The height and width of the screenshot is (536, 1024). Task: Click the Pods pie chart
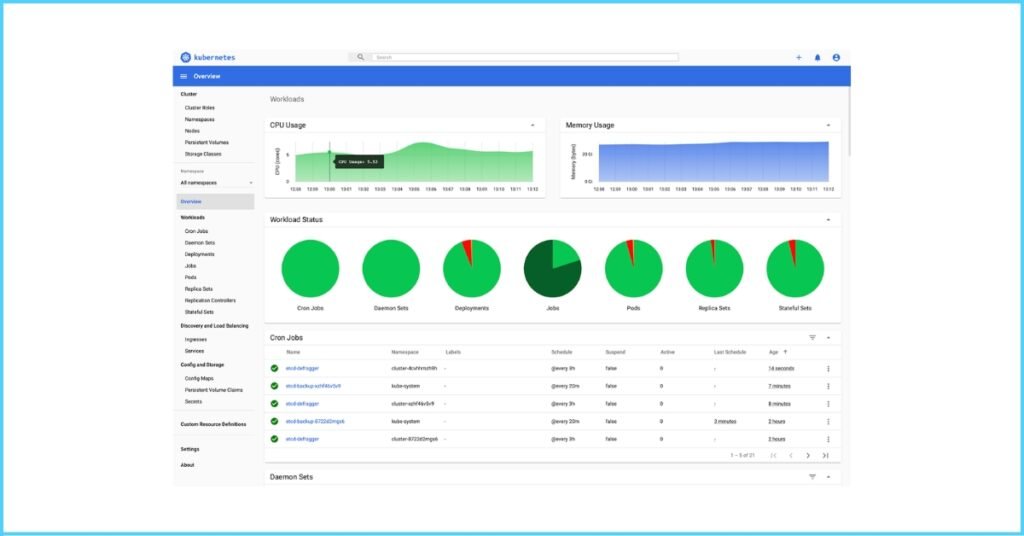point(633,268)
